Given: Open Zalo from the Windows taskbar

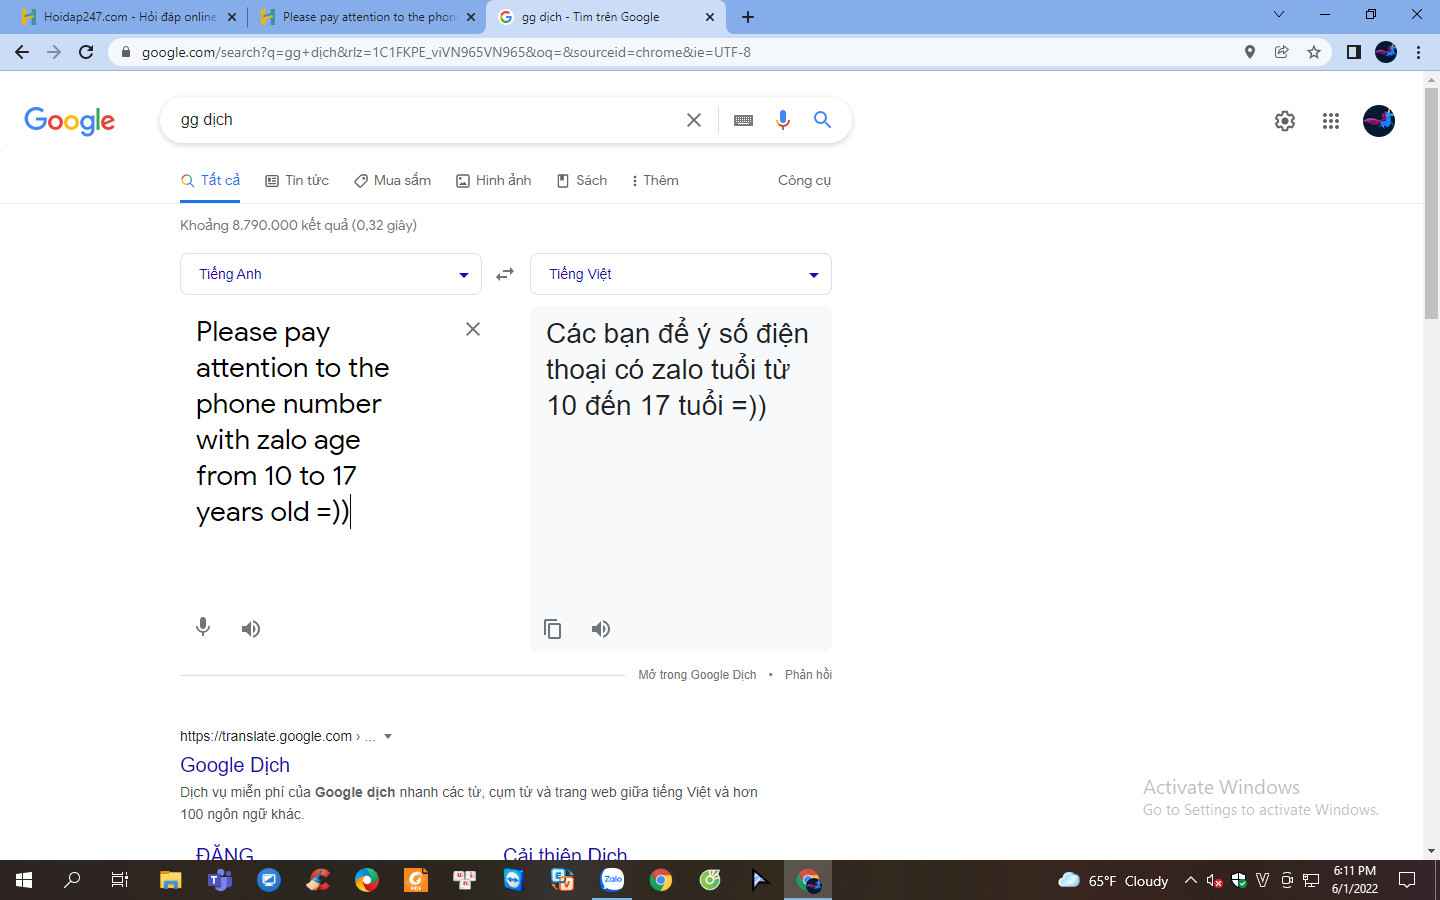Looking at the screenshot, I should [612, 880].
